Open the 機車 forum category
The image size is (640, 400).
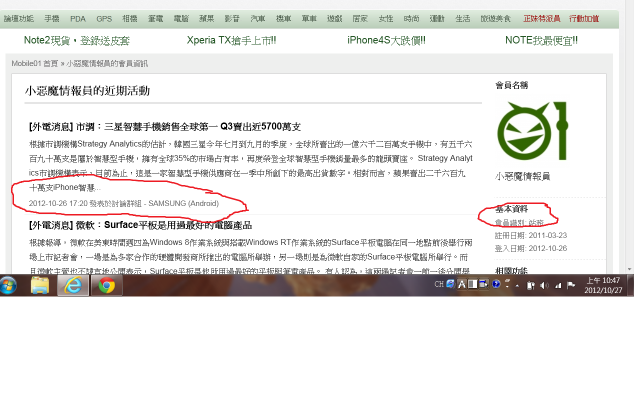(x=284, y=19)
